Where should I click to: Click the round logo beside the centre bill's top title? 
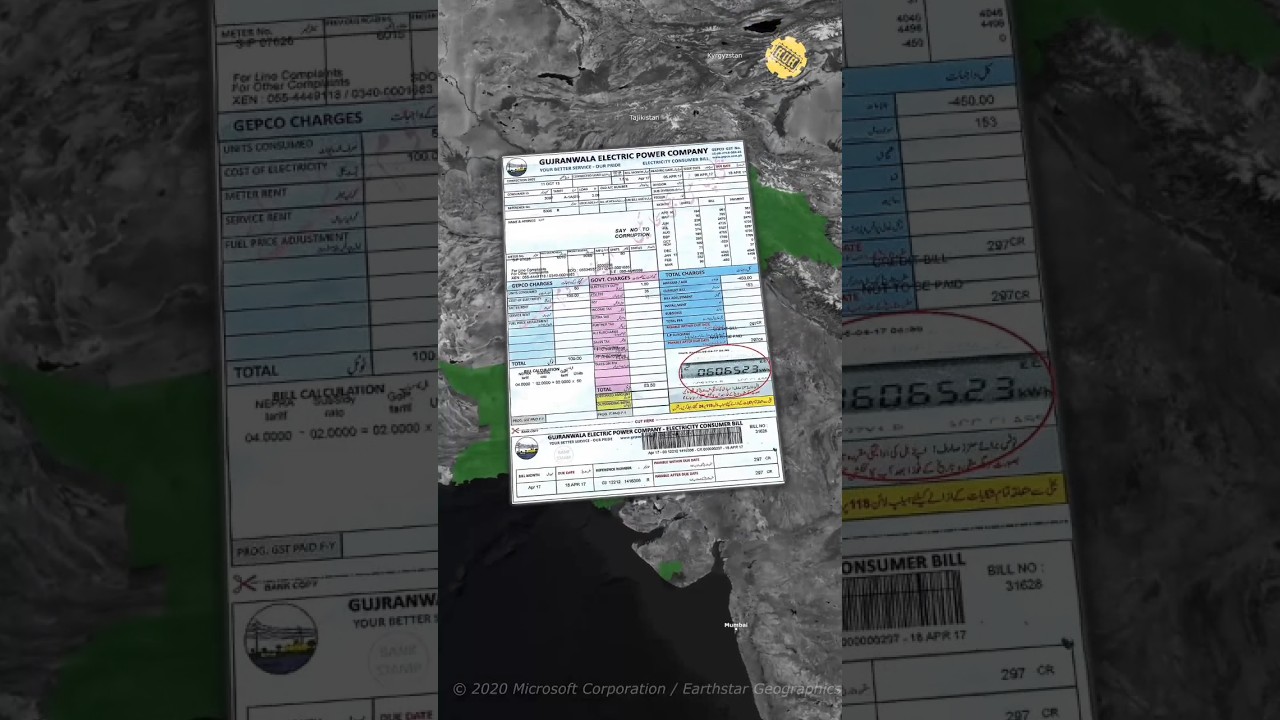point(516,168)
